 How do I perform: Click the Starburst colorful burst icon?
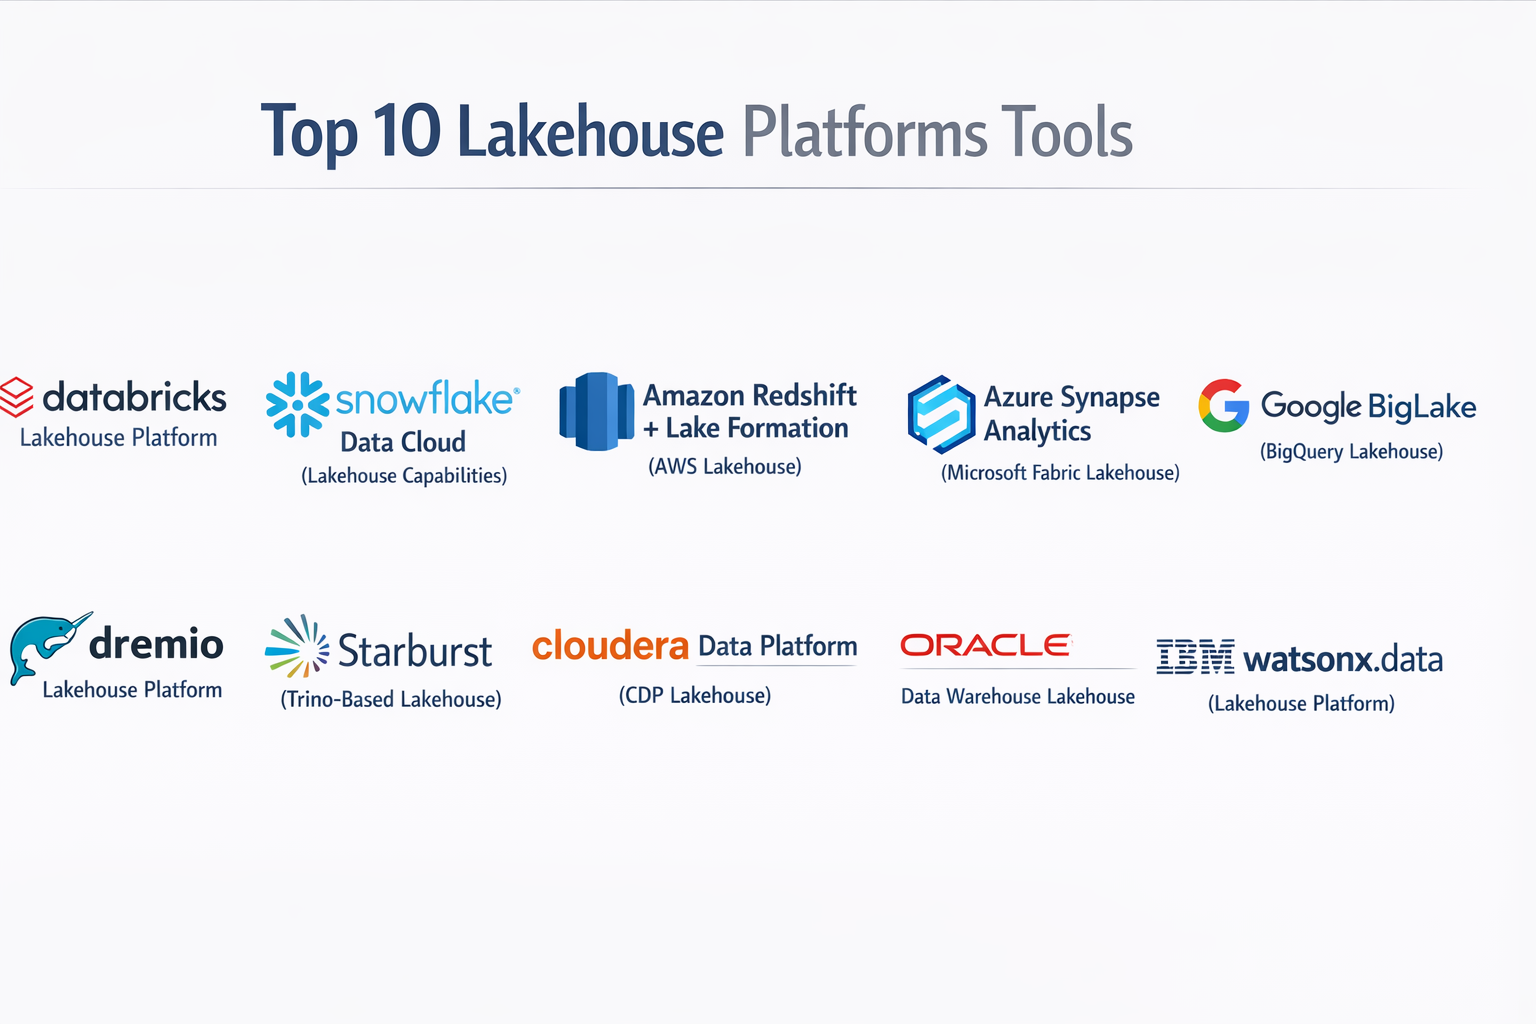coord(297,647)
